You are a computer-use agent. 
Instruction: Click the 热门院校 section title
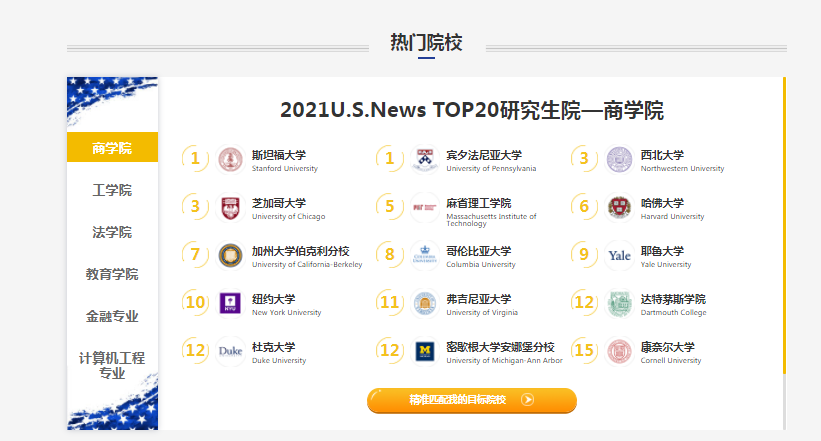[x=426, y=42]
